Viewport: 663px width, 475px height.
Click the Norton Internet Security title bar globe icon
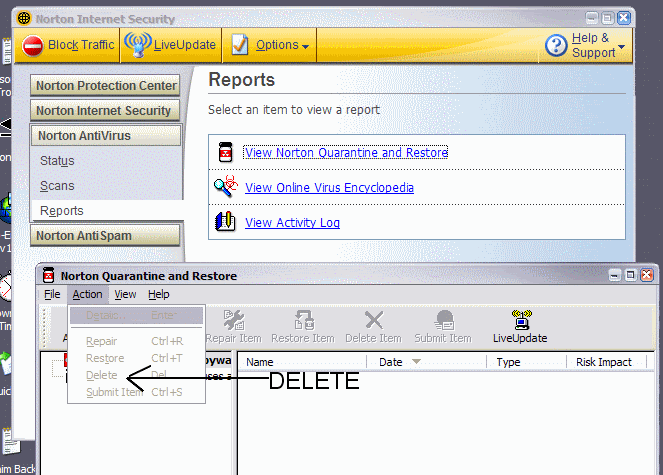[24, 18]
